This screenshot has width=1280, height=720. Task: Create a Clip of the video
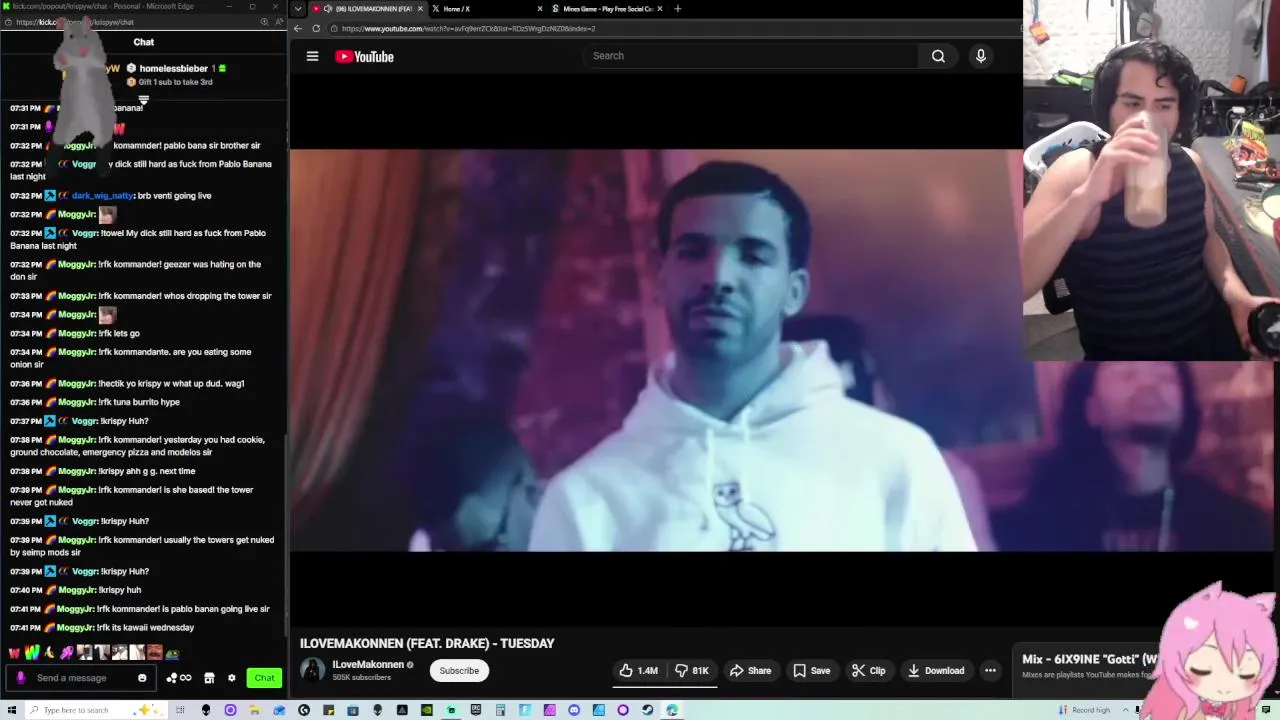(868, 671)
